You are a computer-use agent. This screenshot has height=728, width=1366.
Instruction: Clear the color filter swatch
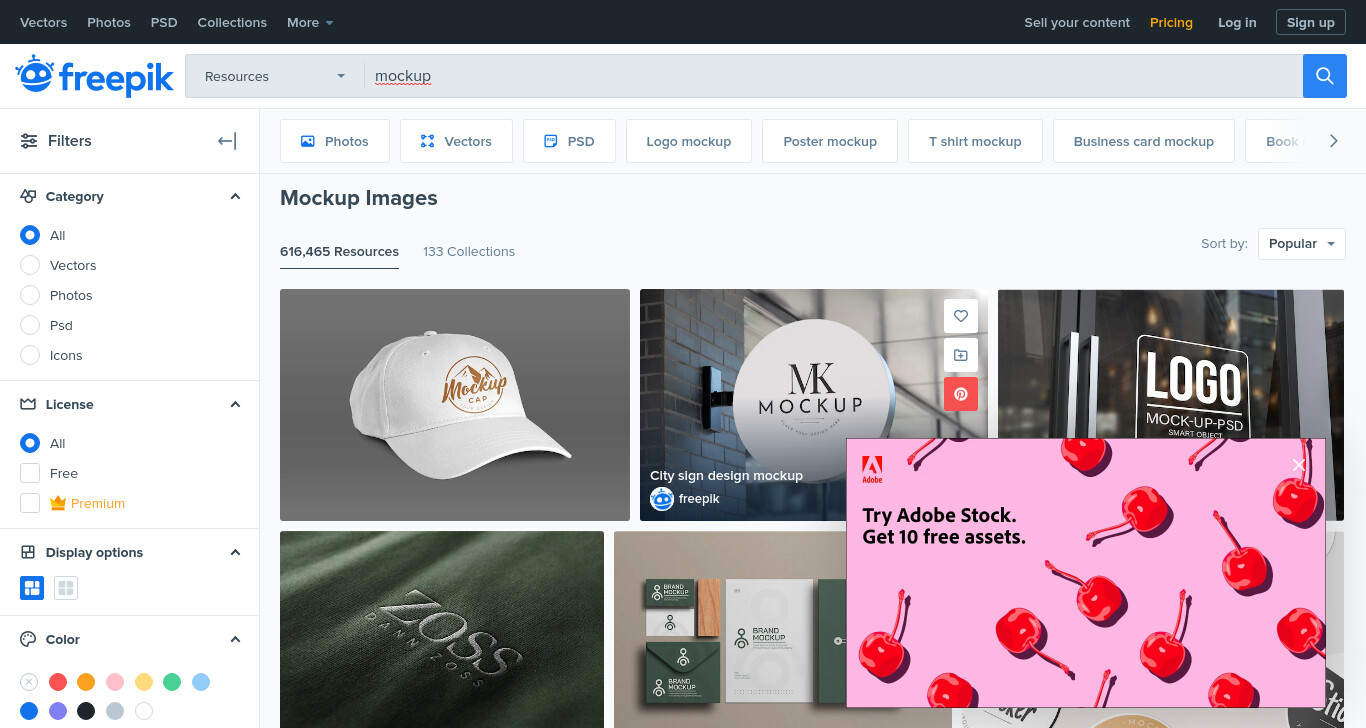29,682
